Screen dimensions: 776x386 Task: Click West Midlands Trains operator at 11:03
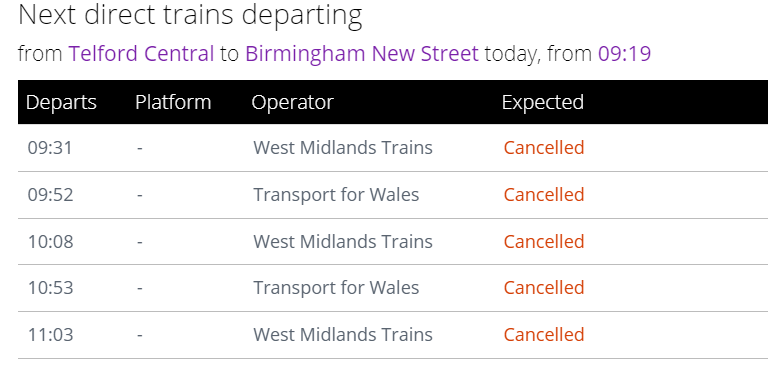click(x=343, y=335)
